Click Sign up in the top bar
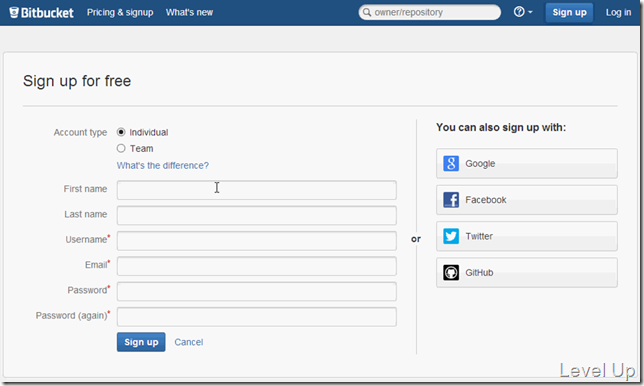 pos(569,12)
